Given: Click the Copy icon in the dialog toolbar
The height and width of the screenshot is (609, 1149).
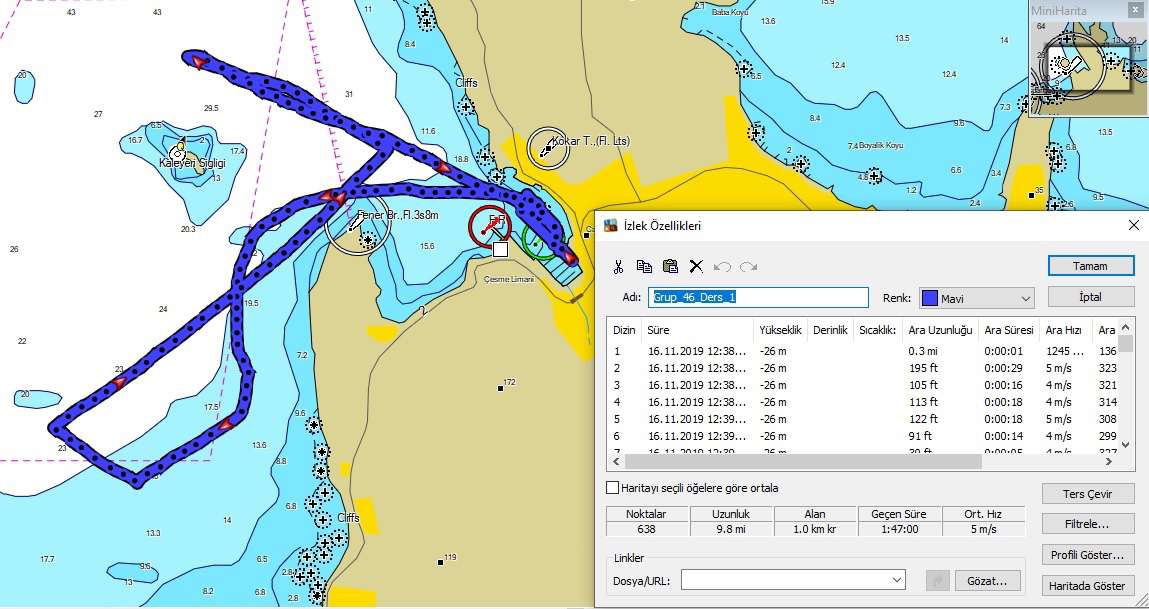Looking at the screenshot, I should click(644, 267).
